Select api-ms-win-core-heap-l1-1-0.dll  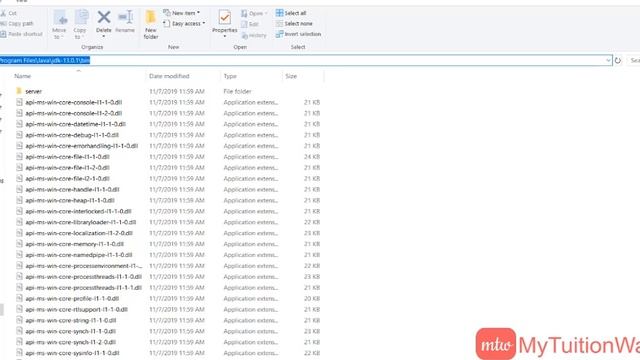coord(70,200)
